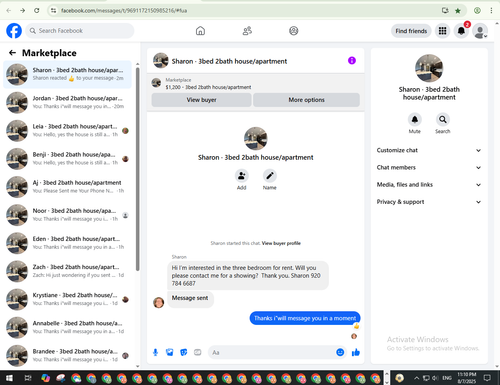
Task: Open Brandee conversation in list
Action: click(x=68, y=355)
